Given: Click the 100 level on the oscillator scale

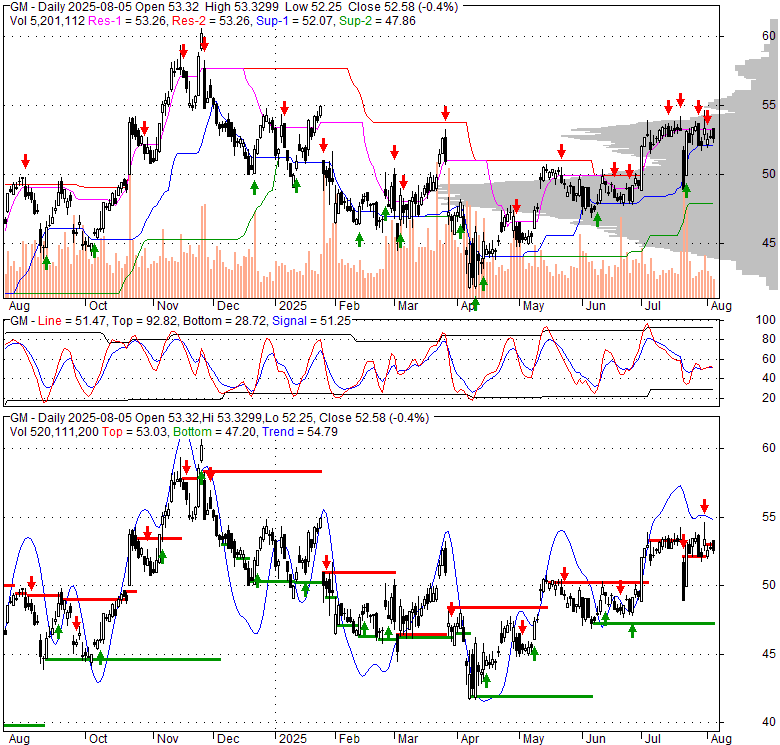Looking at the screenshot, I should coord(766,320).
